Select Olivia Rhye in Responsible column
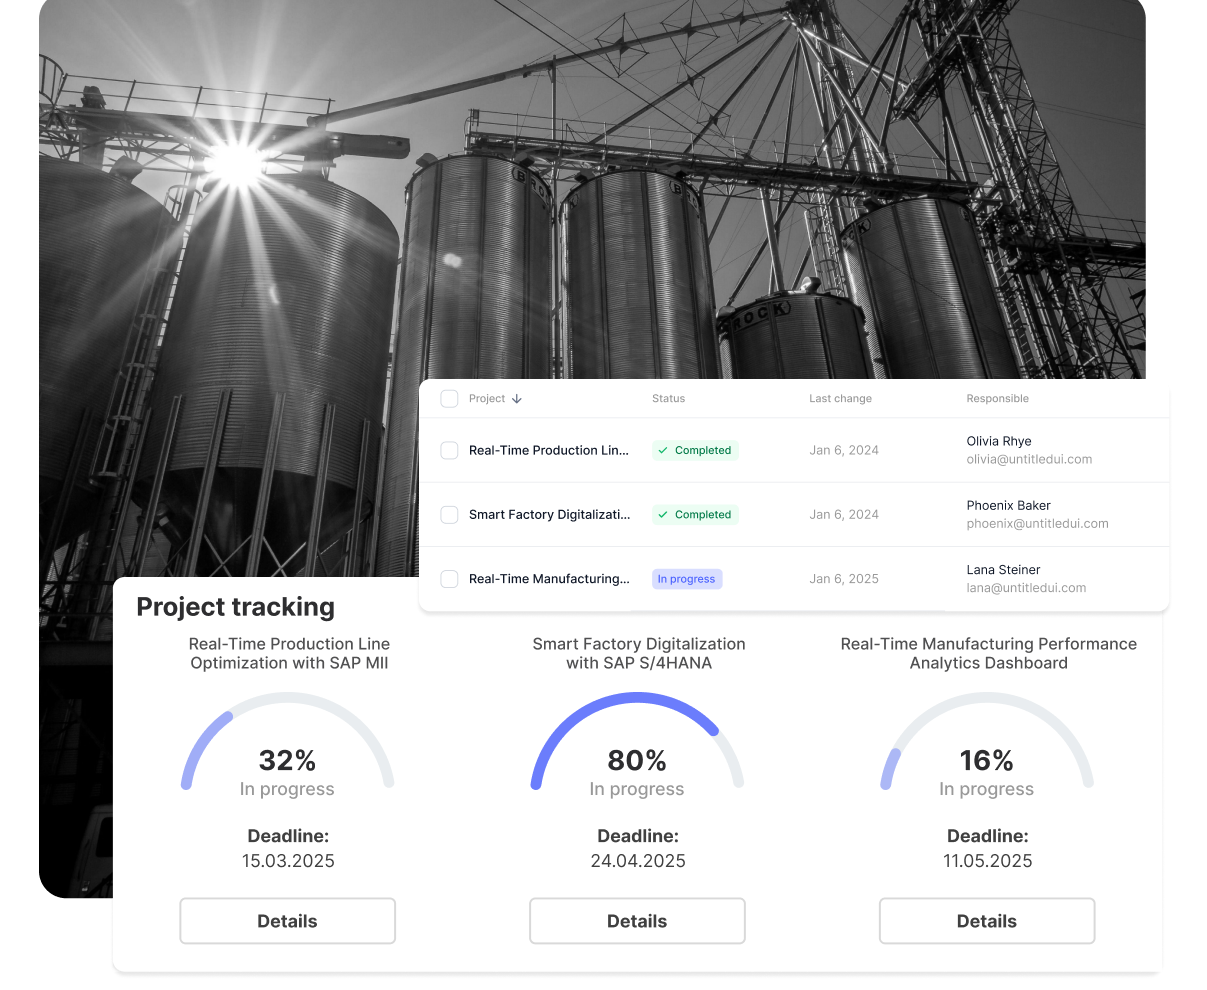The image size is (1207, 990). tap(999, 441)
